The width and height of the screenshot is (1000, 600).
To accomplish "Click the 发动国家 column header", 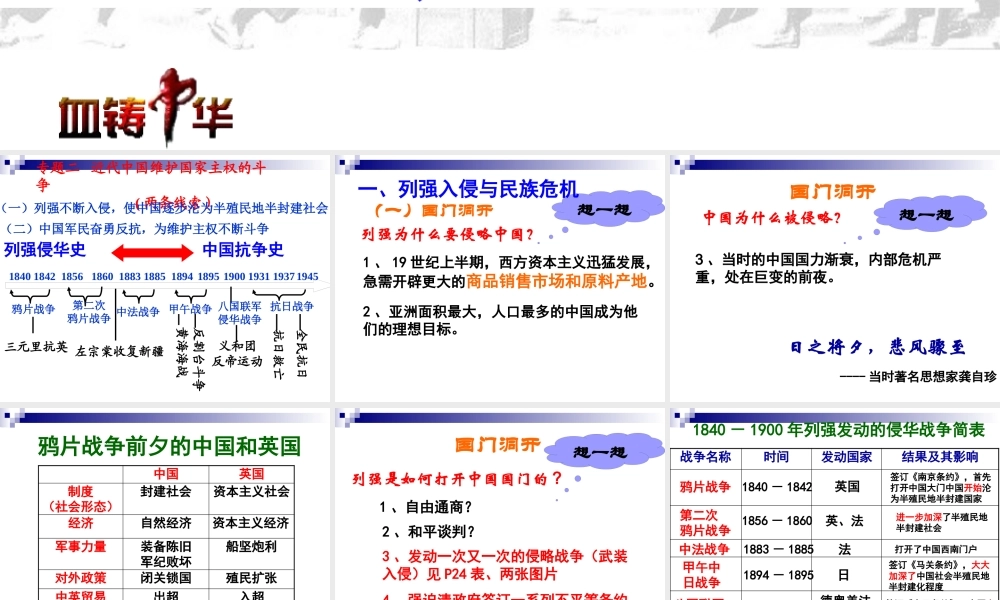I will pyautogui.click(x=848, y=457).
